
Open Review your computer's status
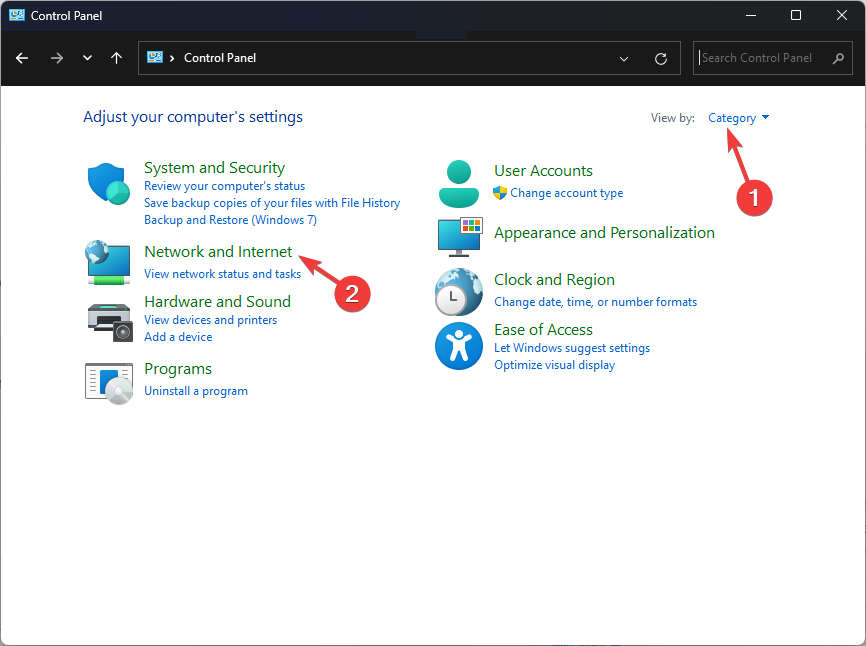[x=224, y=186]
